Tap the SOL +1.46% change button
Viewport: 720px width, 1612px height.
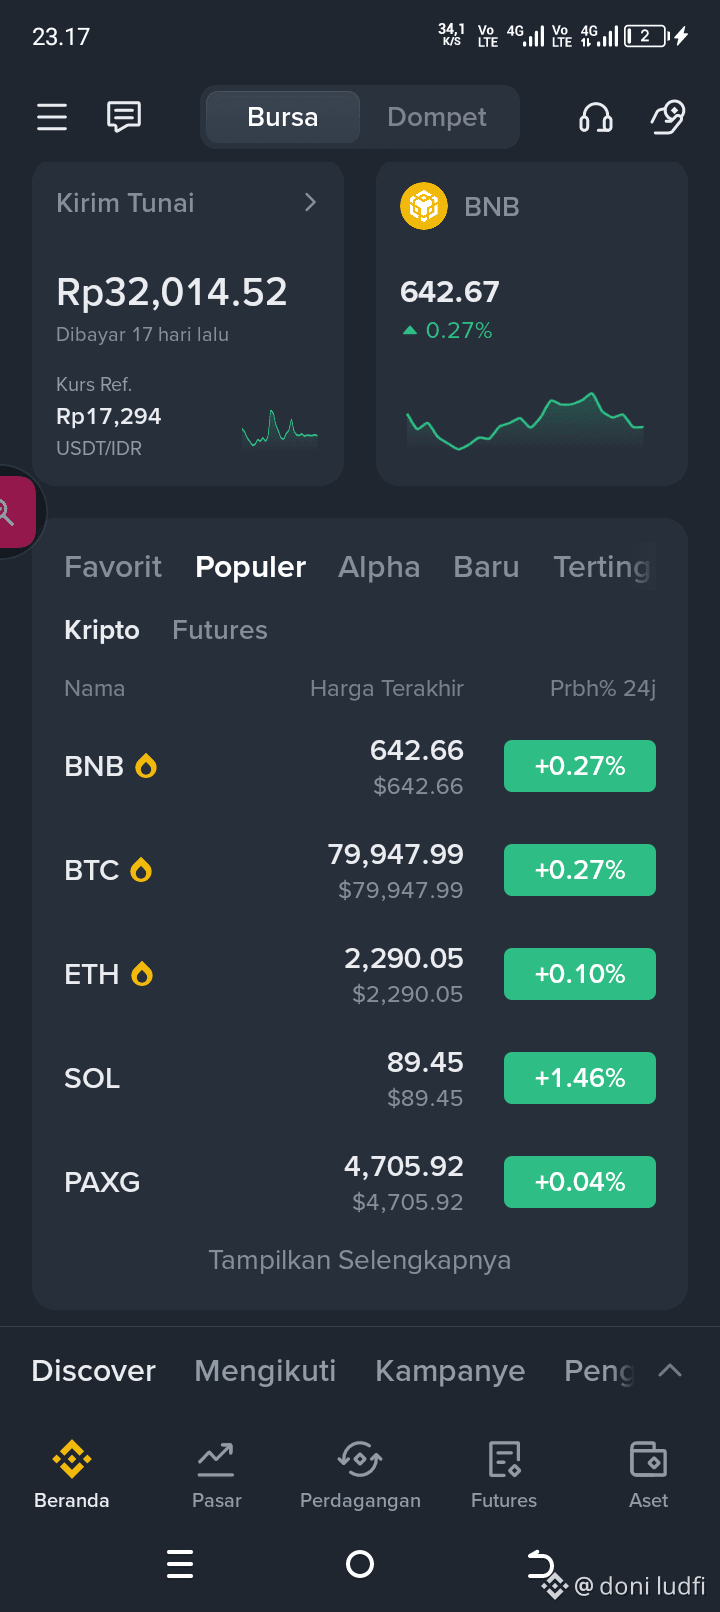[x=580, y=1078]
